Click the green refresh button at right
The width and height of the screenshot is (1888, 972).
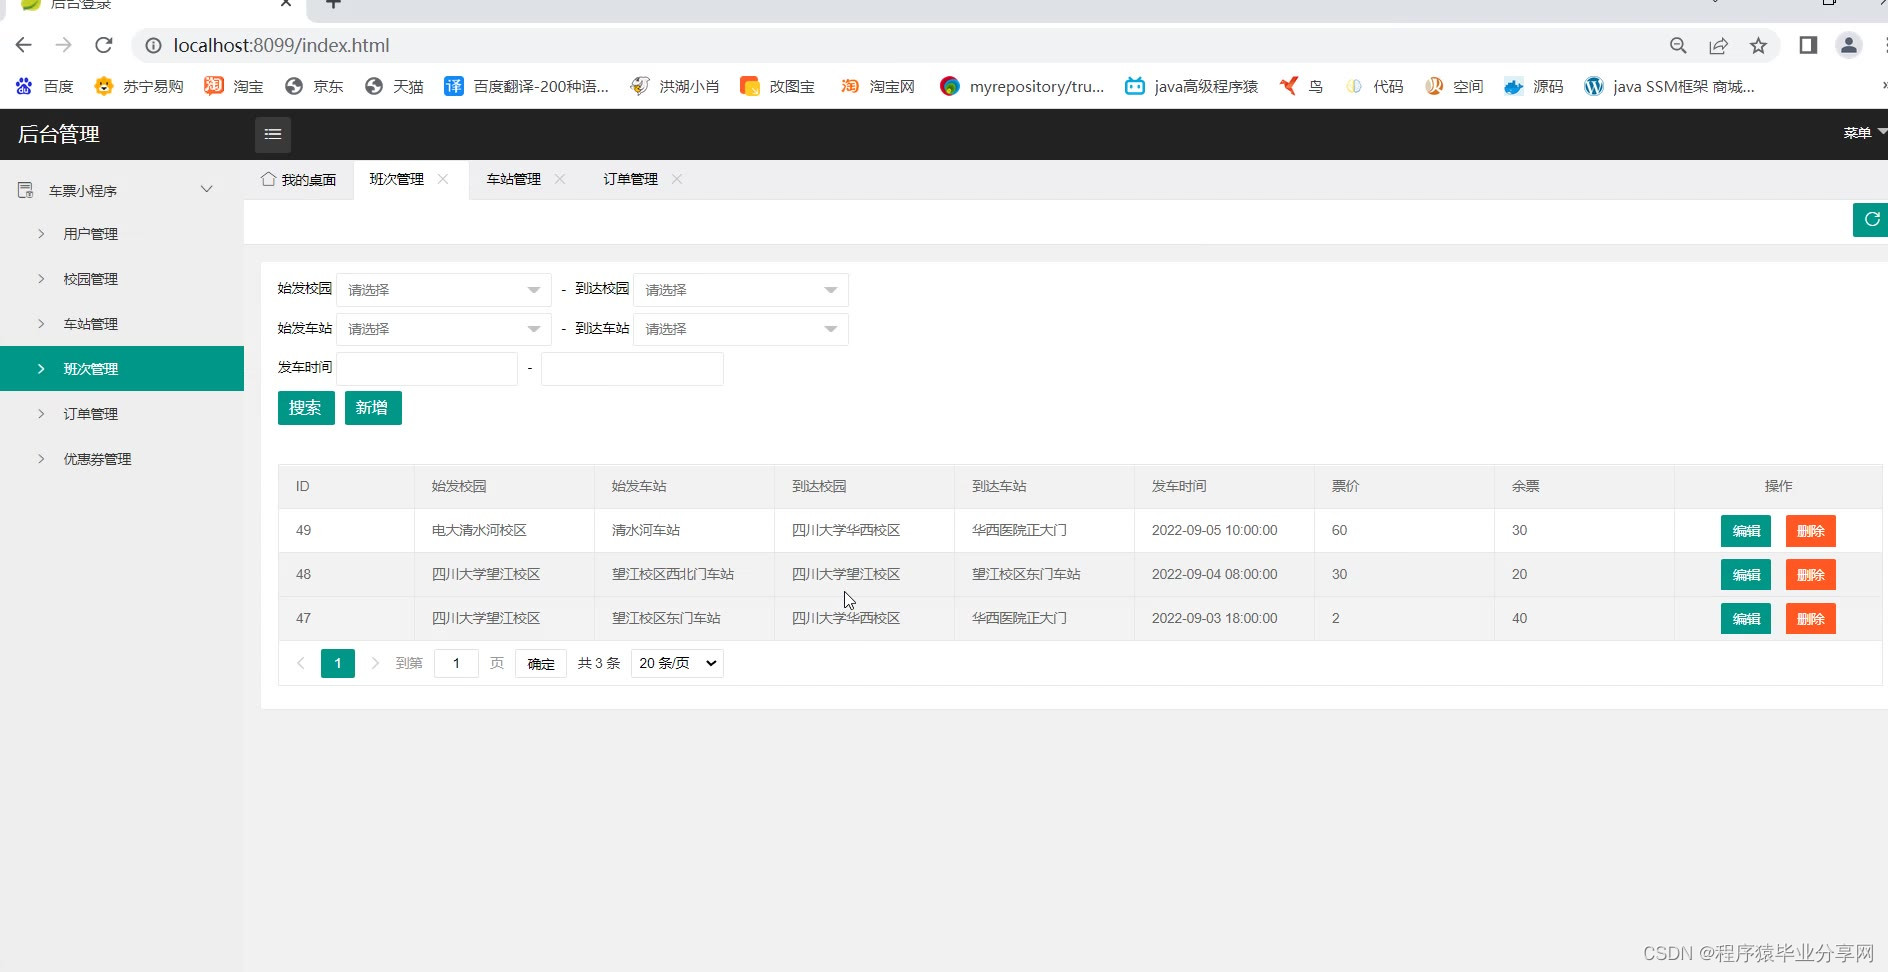point(1871,219)
